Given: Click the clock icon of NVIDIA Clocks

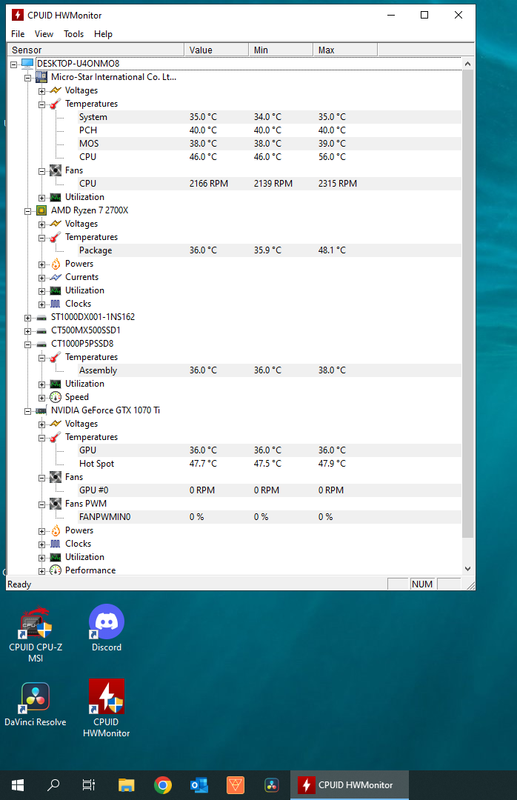Looking at the screenshot, I should click(x=55, y=544).
